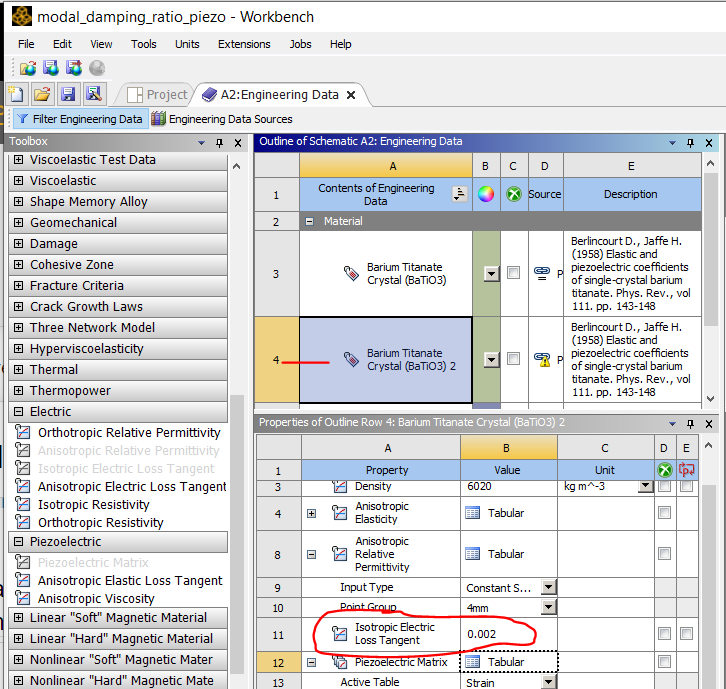Click the parameterize icon in properties column E header
726x689 pixels.
(686, 470)
